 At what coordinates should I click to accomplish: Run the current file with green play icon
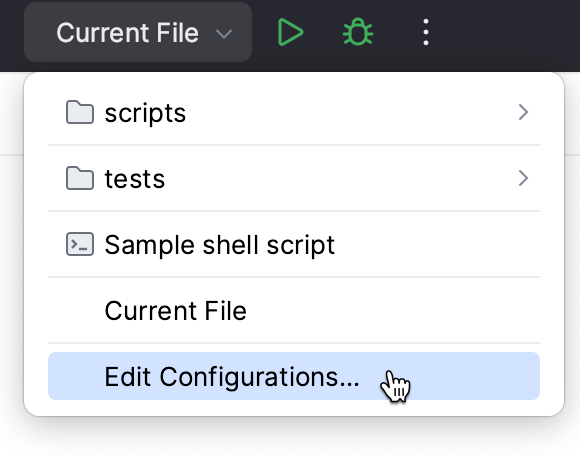click(x=290, y=32)
